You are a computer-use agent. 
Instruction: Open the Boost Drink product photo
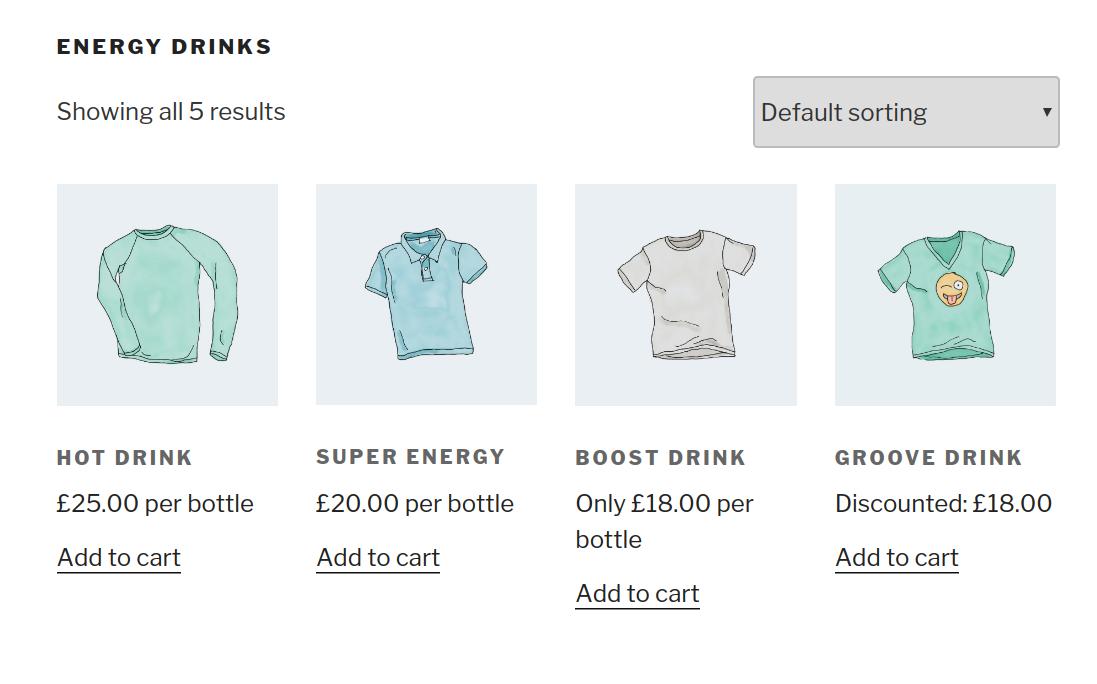tap(685, 293)
